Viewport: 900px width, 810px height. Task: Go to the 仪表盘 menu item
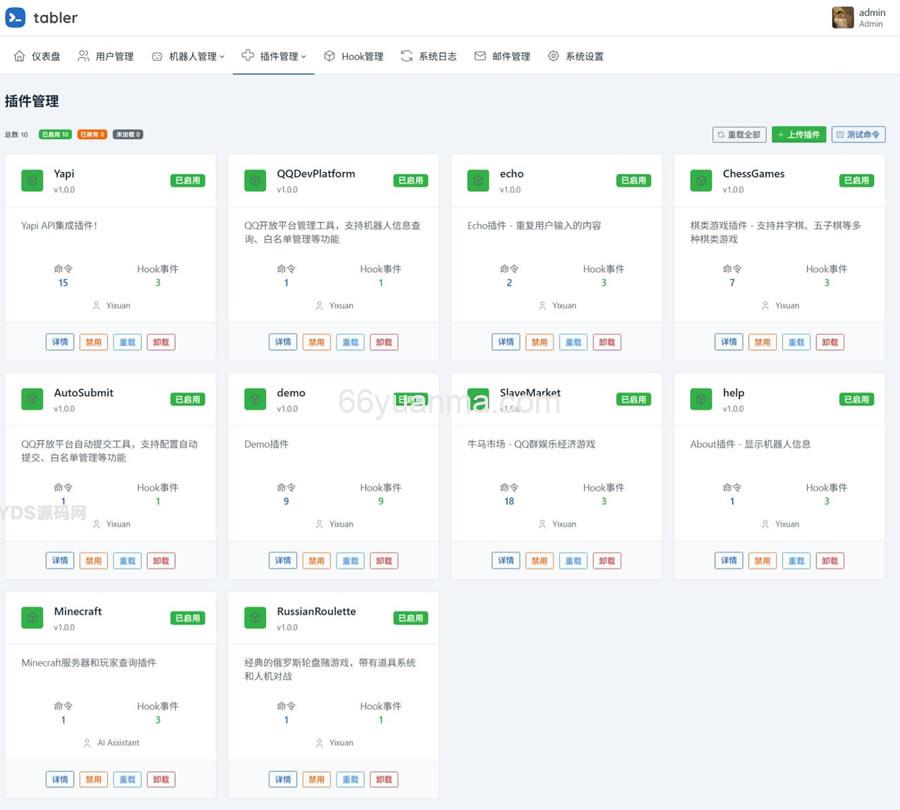(x=37, y=56)
